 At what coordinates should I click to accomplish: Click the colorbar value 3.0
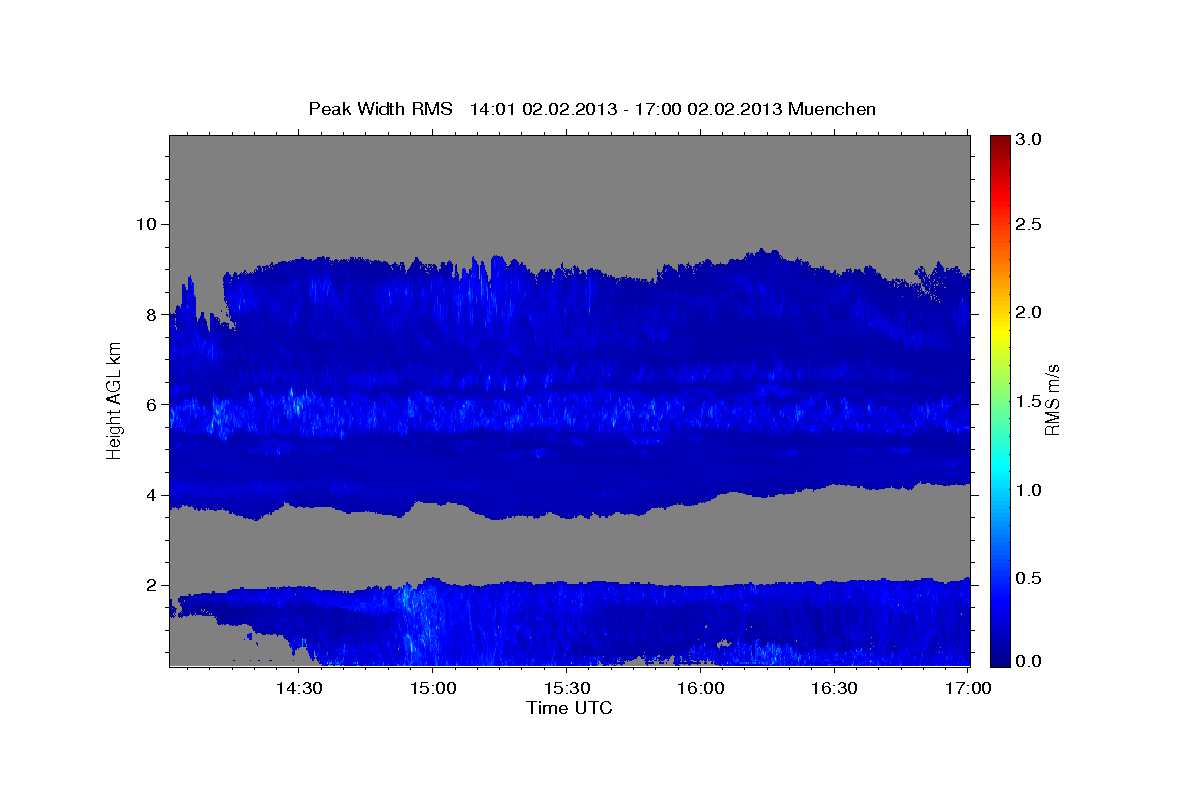coord(1030,140)
